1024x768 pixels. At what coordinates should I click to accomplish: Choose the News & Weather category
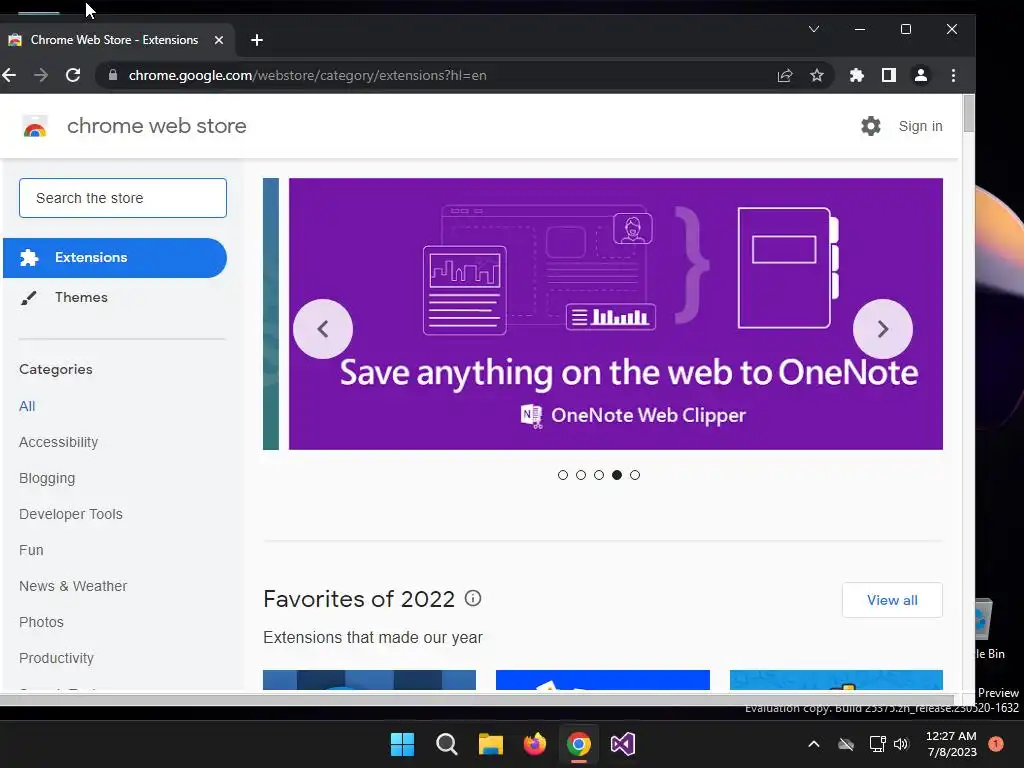[x=73, y=586]
